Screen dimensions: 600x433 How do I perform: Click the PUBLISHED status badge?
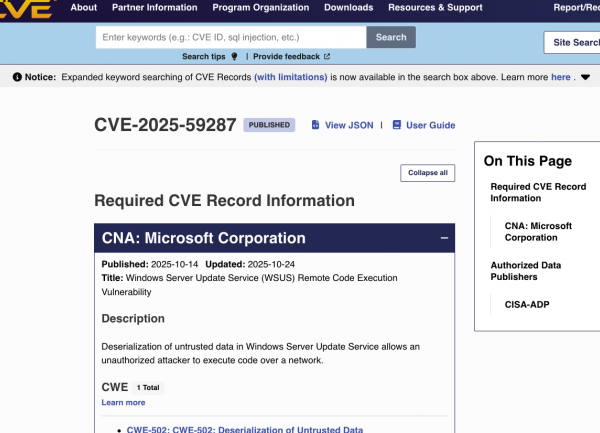click(269, 125)
